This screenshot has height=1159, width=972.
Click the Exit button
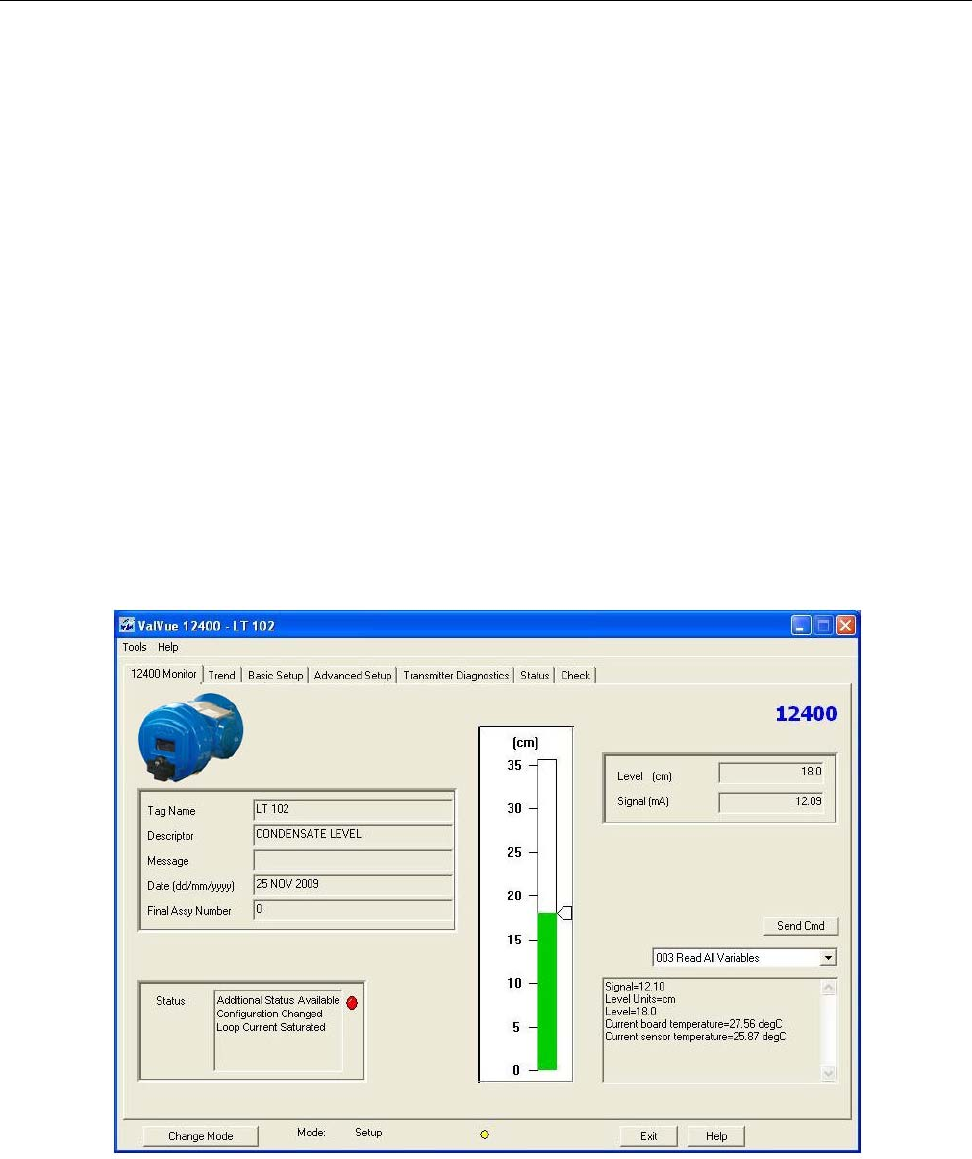648,1135
